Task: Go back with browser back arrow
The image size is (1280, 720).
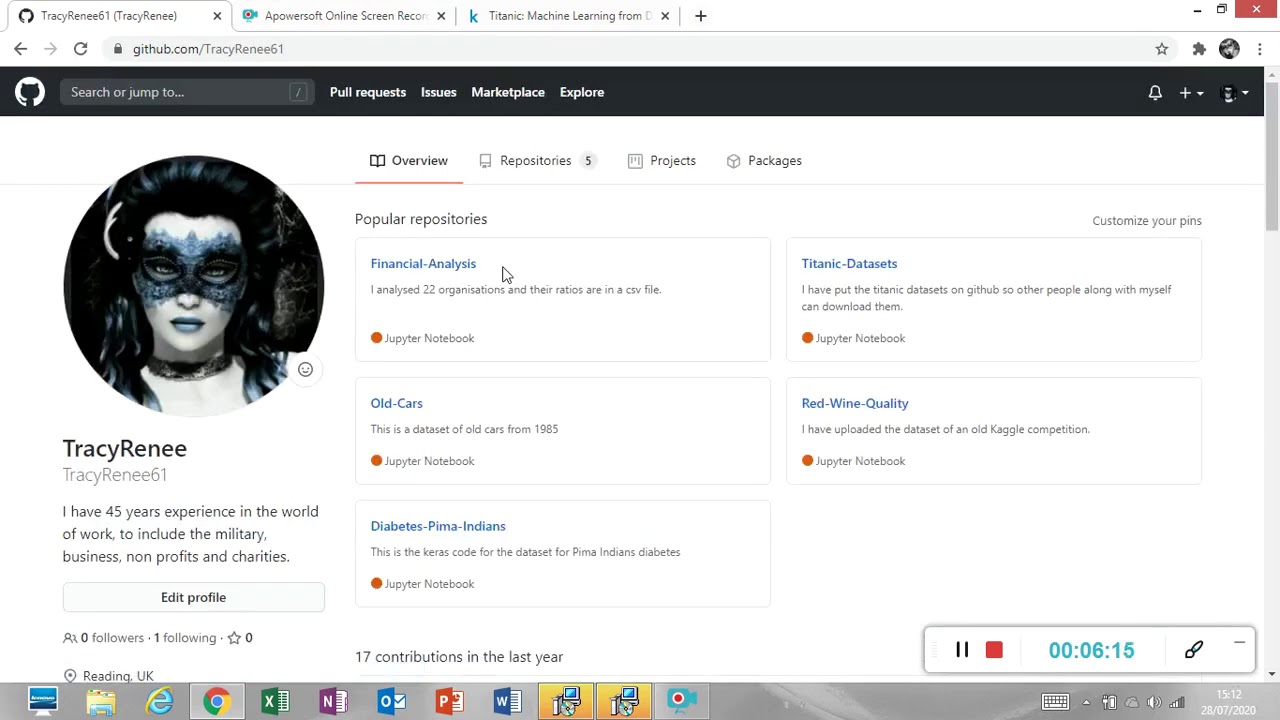Action: click(x=21, y=49)
